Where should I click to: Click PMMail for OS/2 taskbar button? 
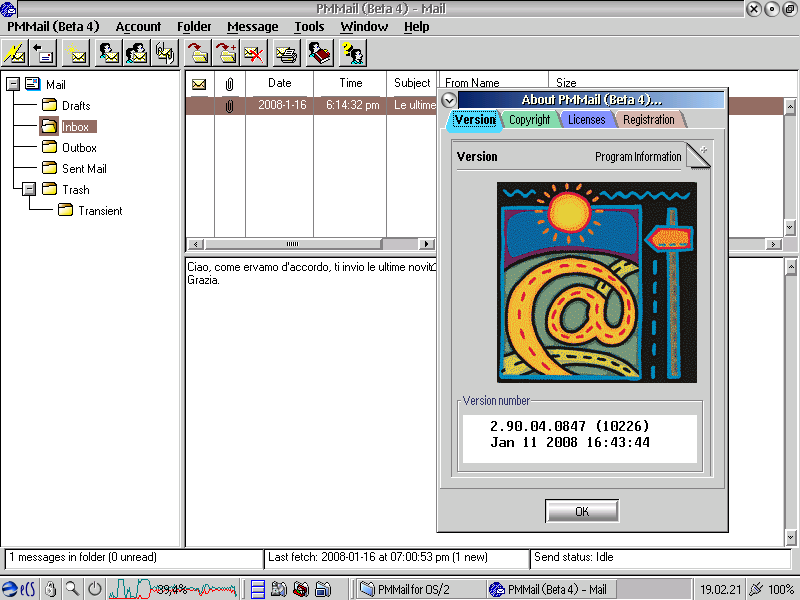click(420, 589)
